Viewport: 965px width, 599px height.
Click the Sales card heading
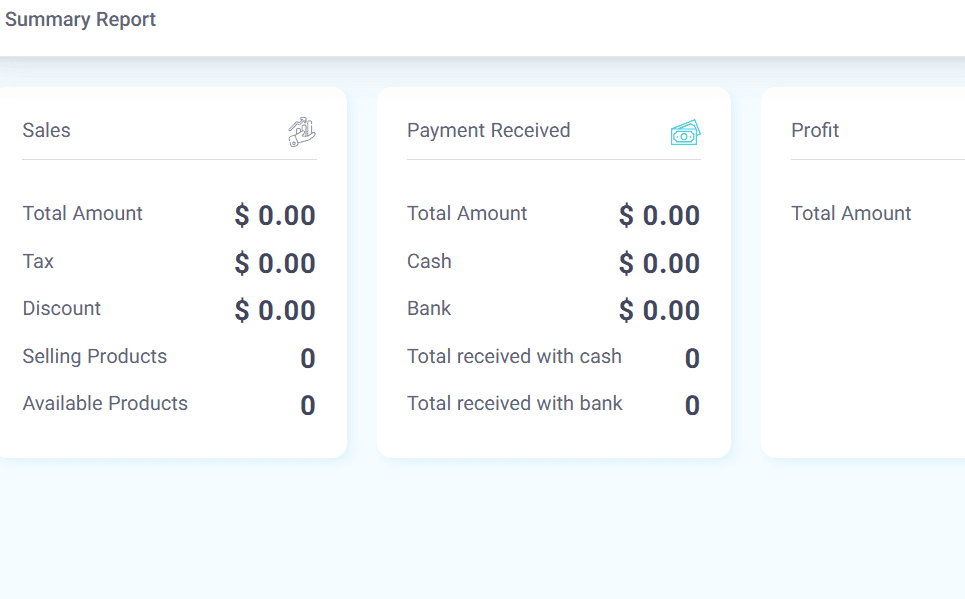[47, 131]
